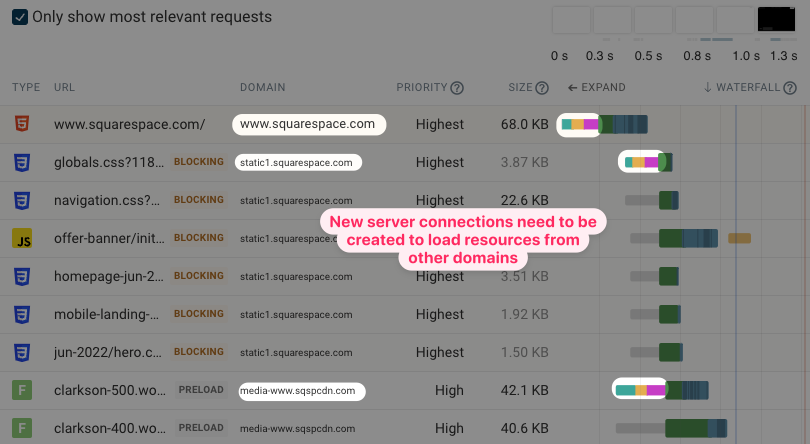This screenshot has width=810, height=444.
Task: Click the URL column header
Action: (x=64, y=87)
